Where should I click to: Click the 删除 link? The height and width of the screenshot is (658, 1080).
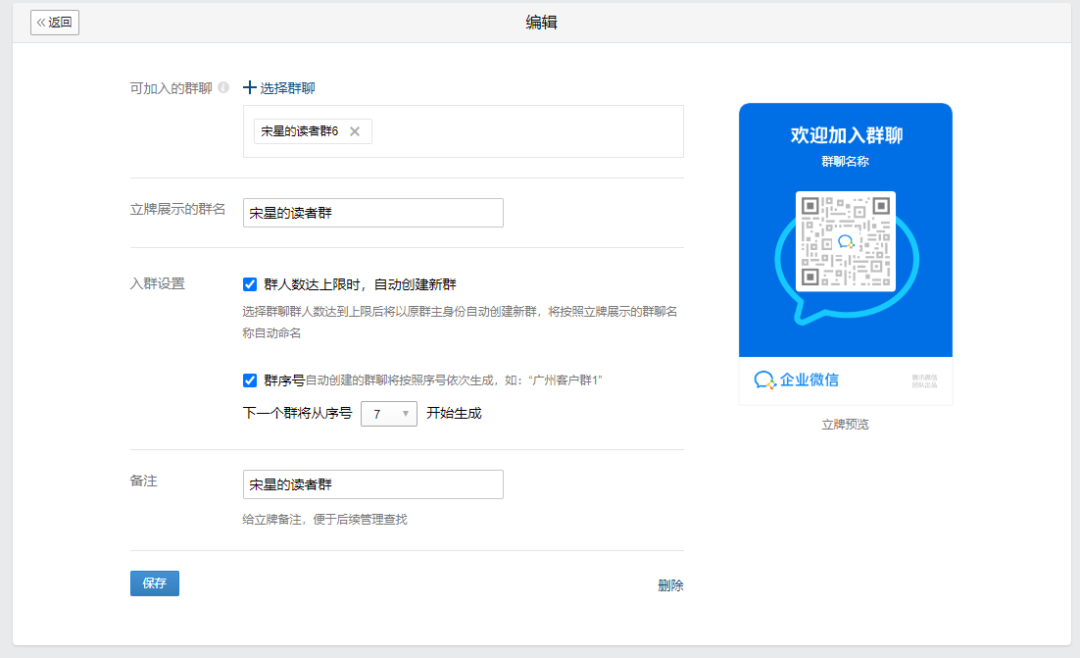670,586
